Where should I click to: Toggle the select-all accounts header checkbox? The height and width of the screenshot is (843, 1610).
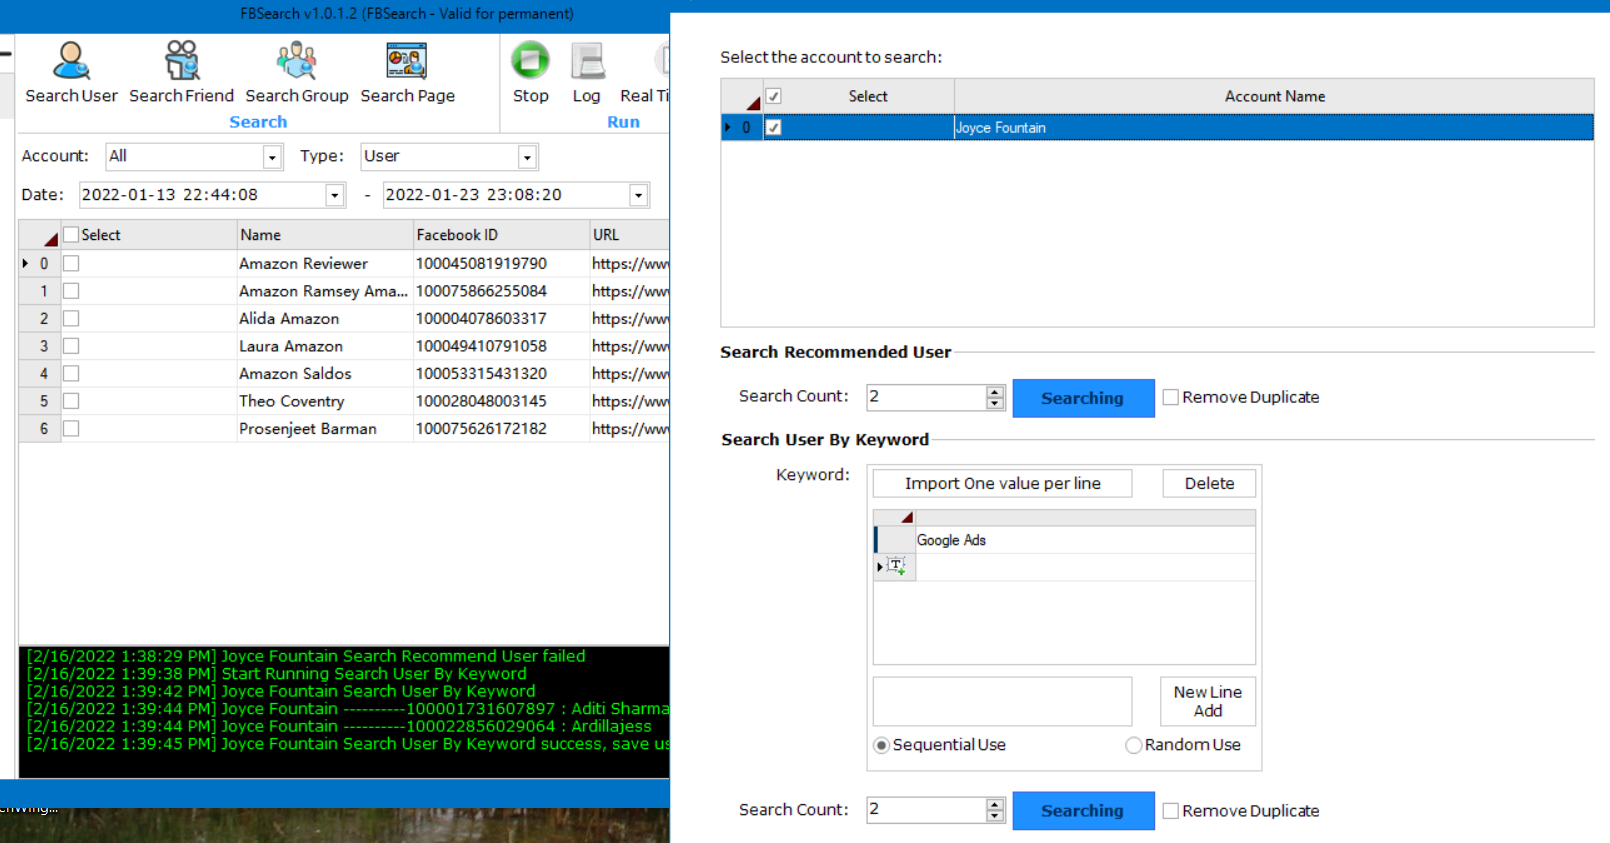773,97
